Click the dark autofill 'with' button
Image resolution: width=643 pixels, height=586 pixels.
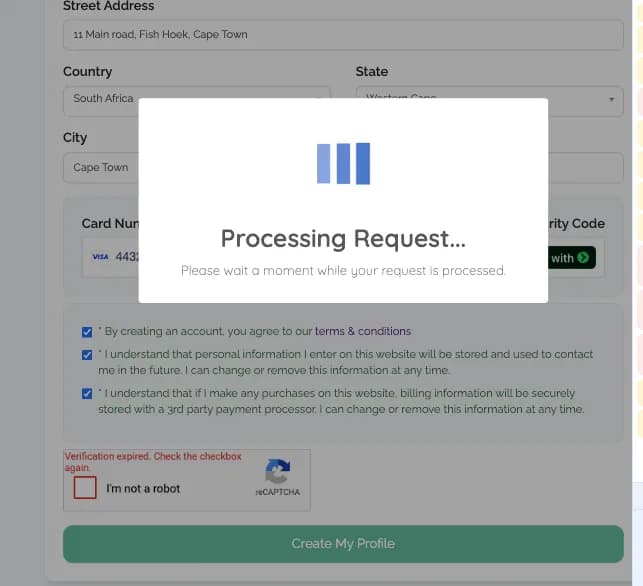572,258
